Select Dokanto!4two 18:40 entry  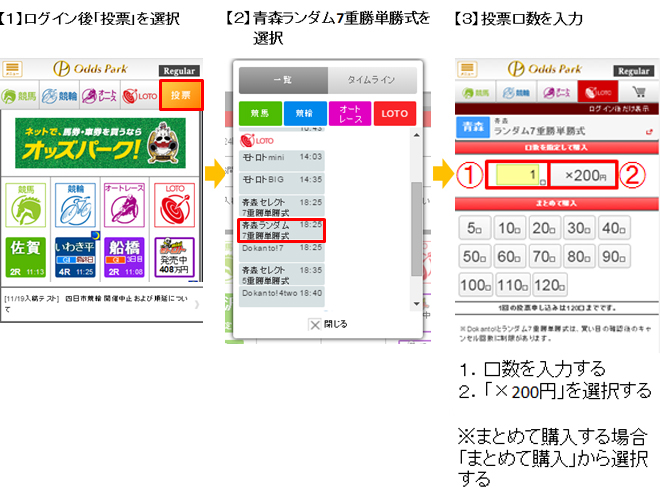pos(282,296)
